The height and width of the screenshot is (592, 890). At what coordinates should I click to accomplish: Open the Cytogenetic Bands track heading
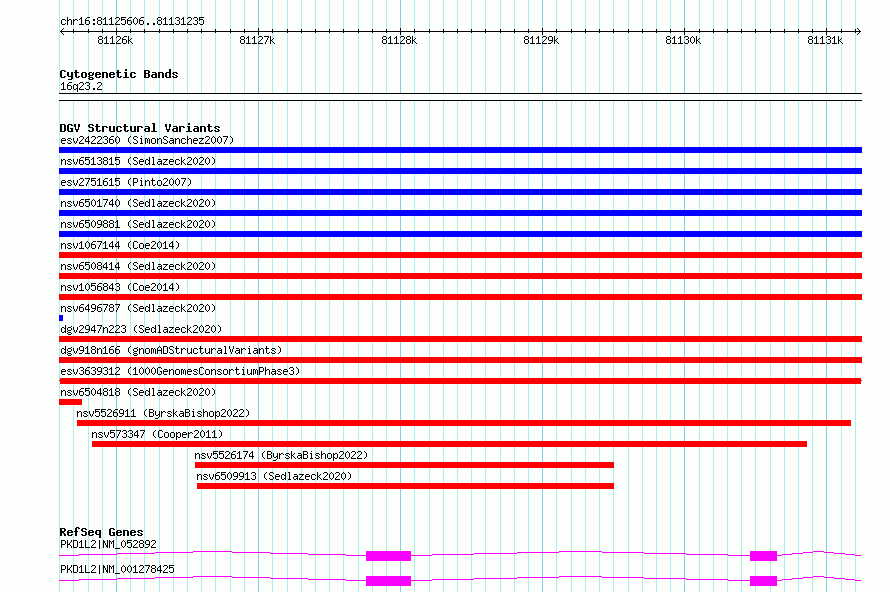pyautogui.click(x=119, y=74)
